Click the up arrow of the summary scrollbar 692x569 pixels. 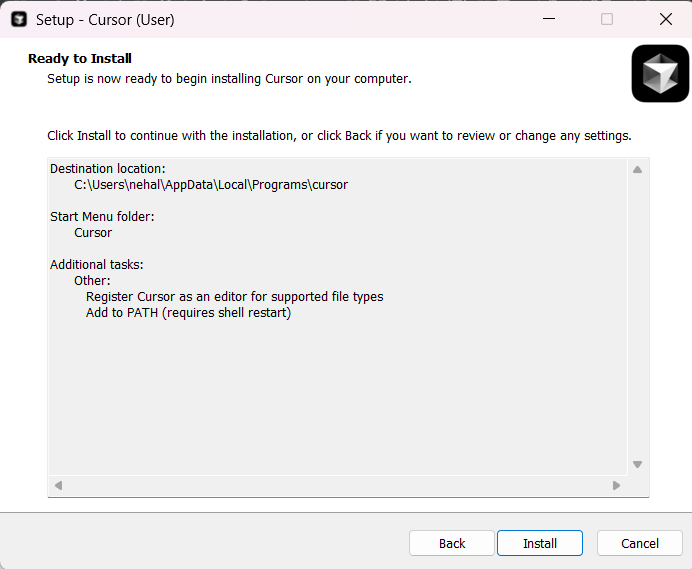[x=637, y=170]
